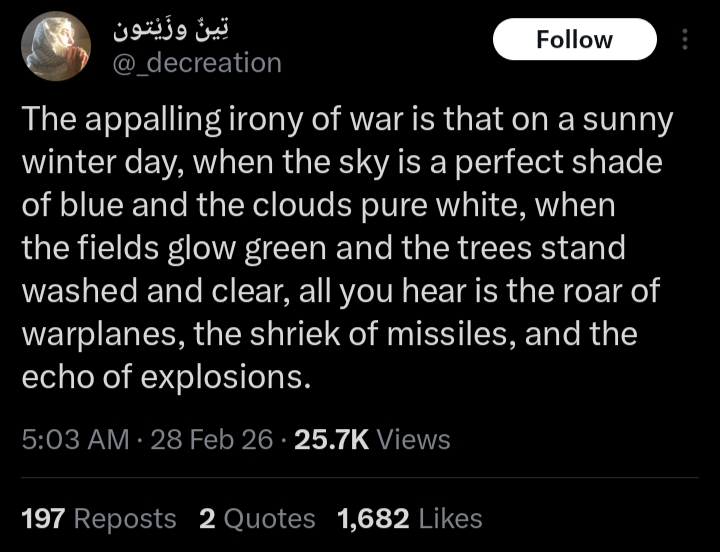Click the 5:03 AM timestamp
Viewport: 720px width, 552px height.
tap(75, 439)
